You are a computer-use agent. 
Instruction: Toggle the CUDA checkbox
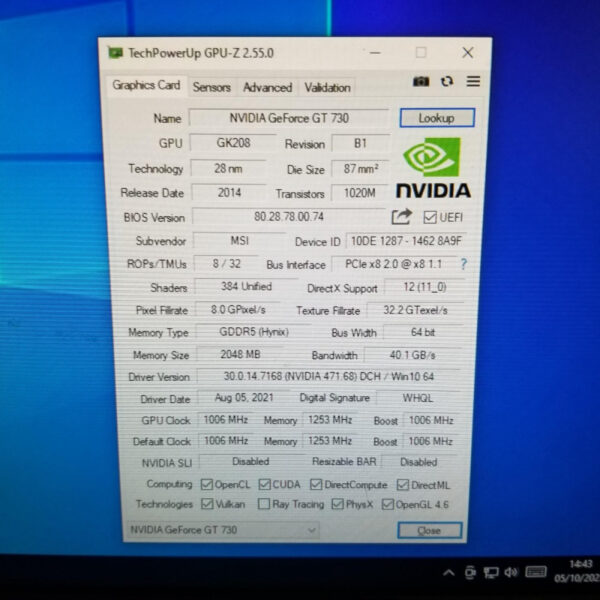tap(265, 484)
